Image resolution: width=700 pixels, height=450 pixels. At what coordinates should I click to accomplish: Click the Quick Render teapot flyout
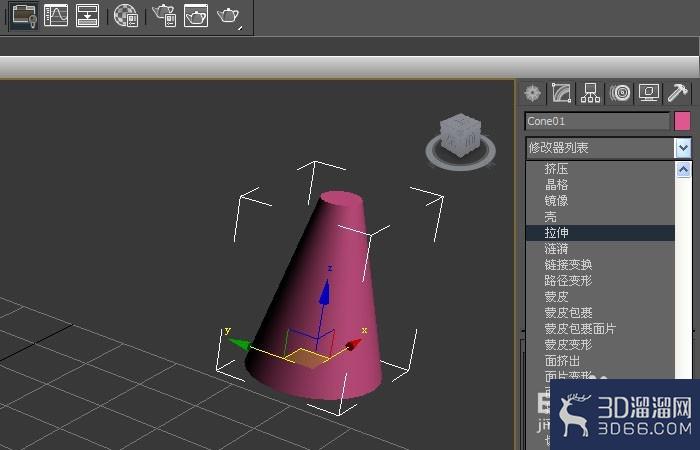(x=229, y=17)
